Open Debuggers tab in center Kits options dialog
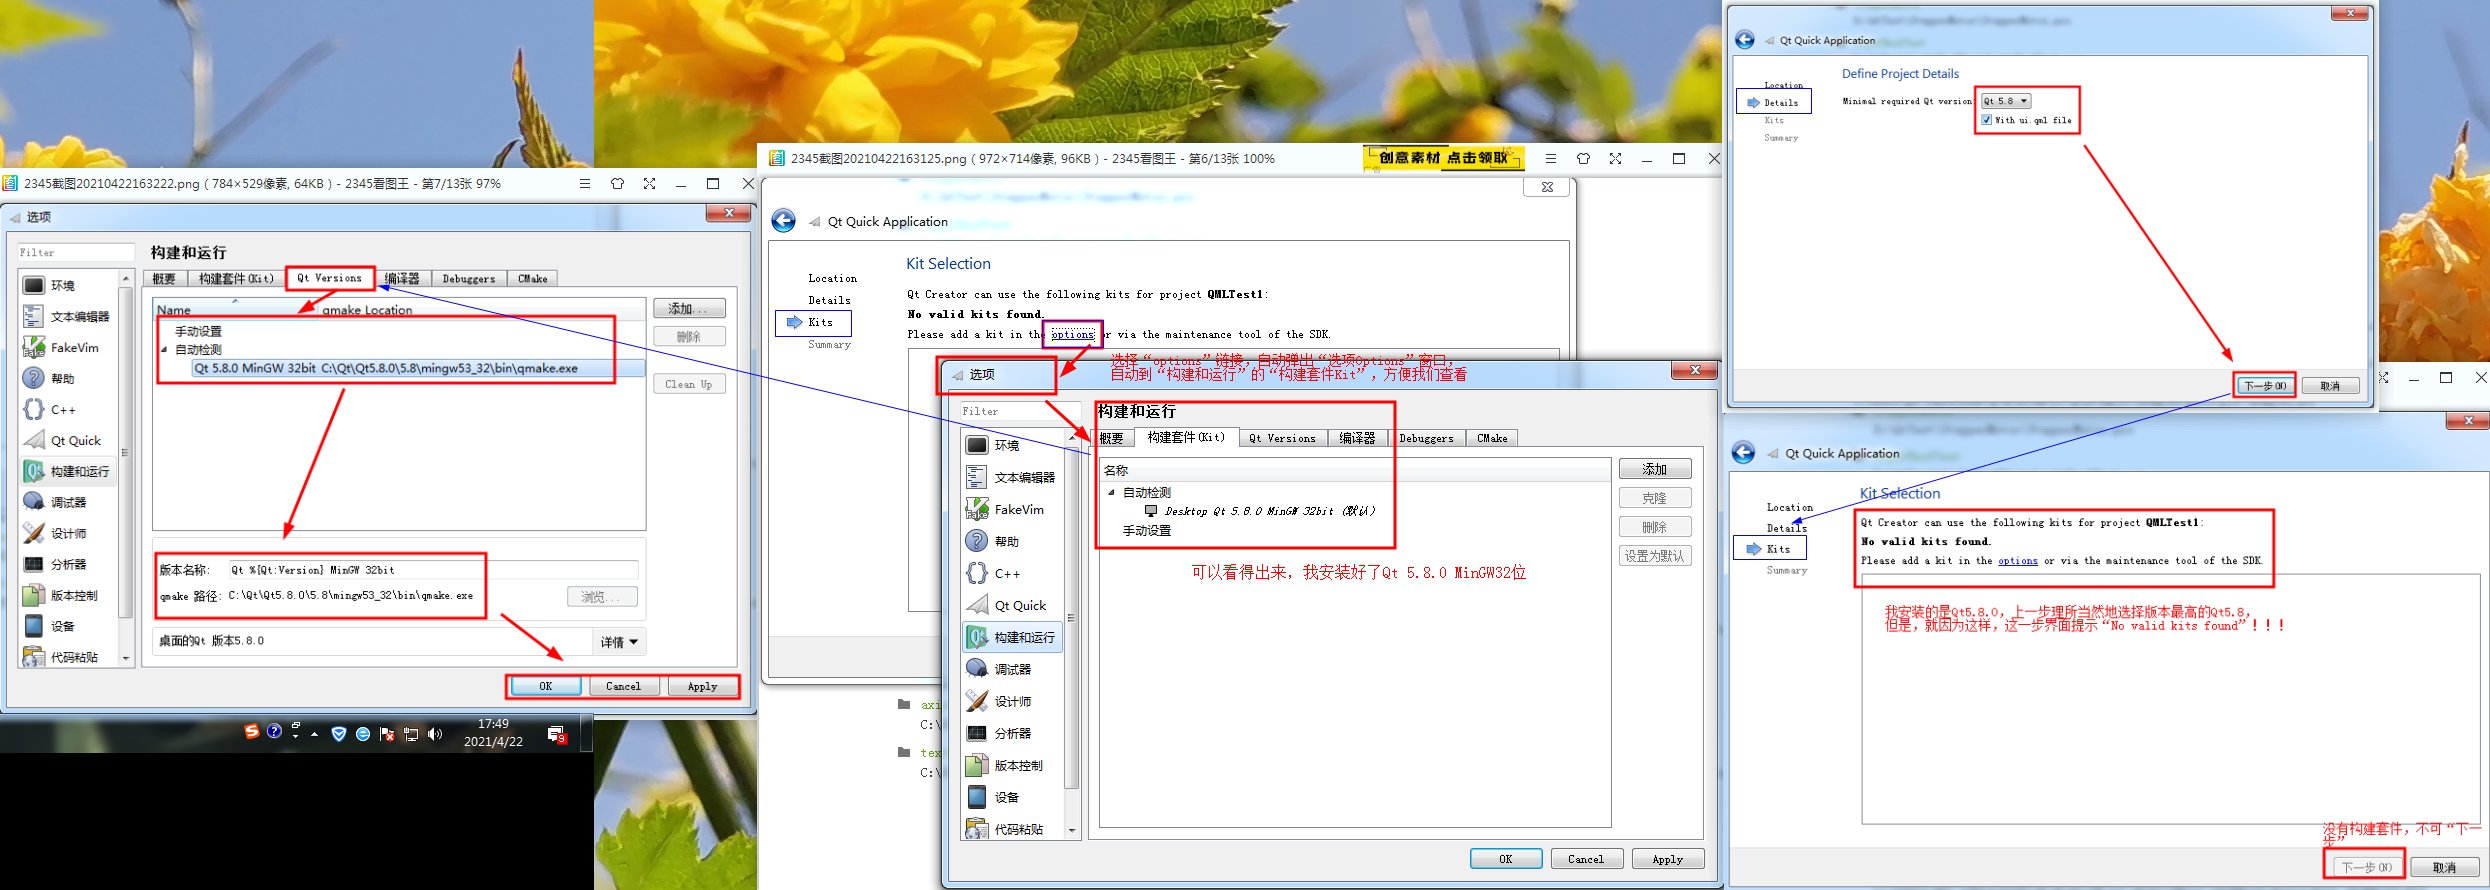Viewport: 2490px width, 890px height. [x=1426, y=438]
